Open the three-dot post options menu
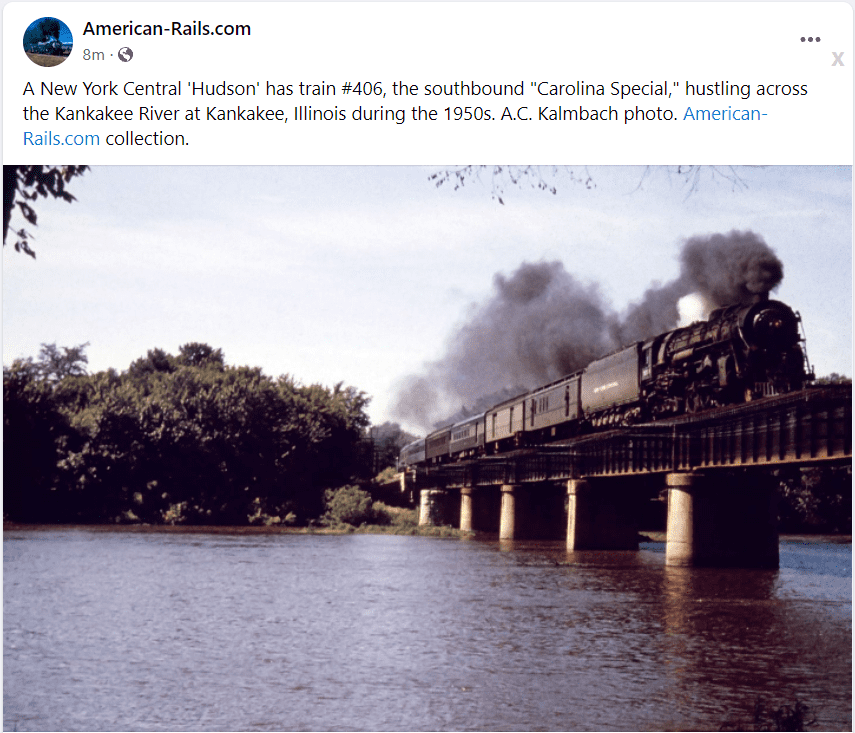This screenshot has width=855, height=733. [810, 39]
